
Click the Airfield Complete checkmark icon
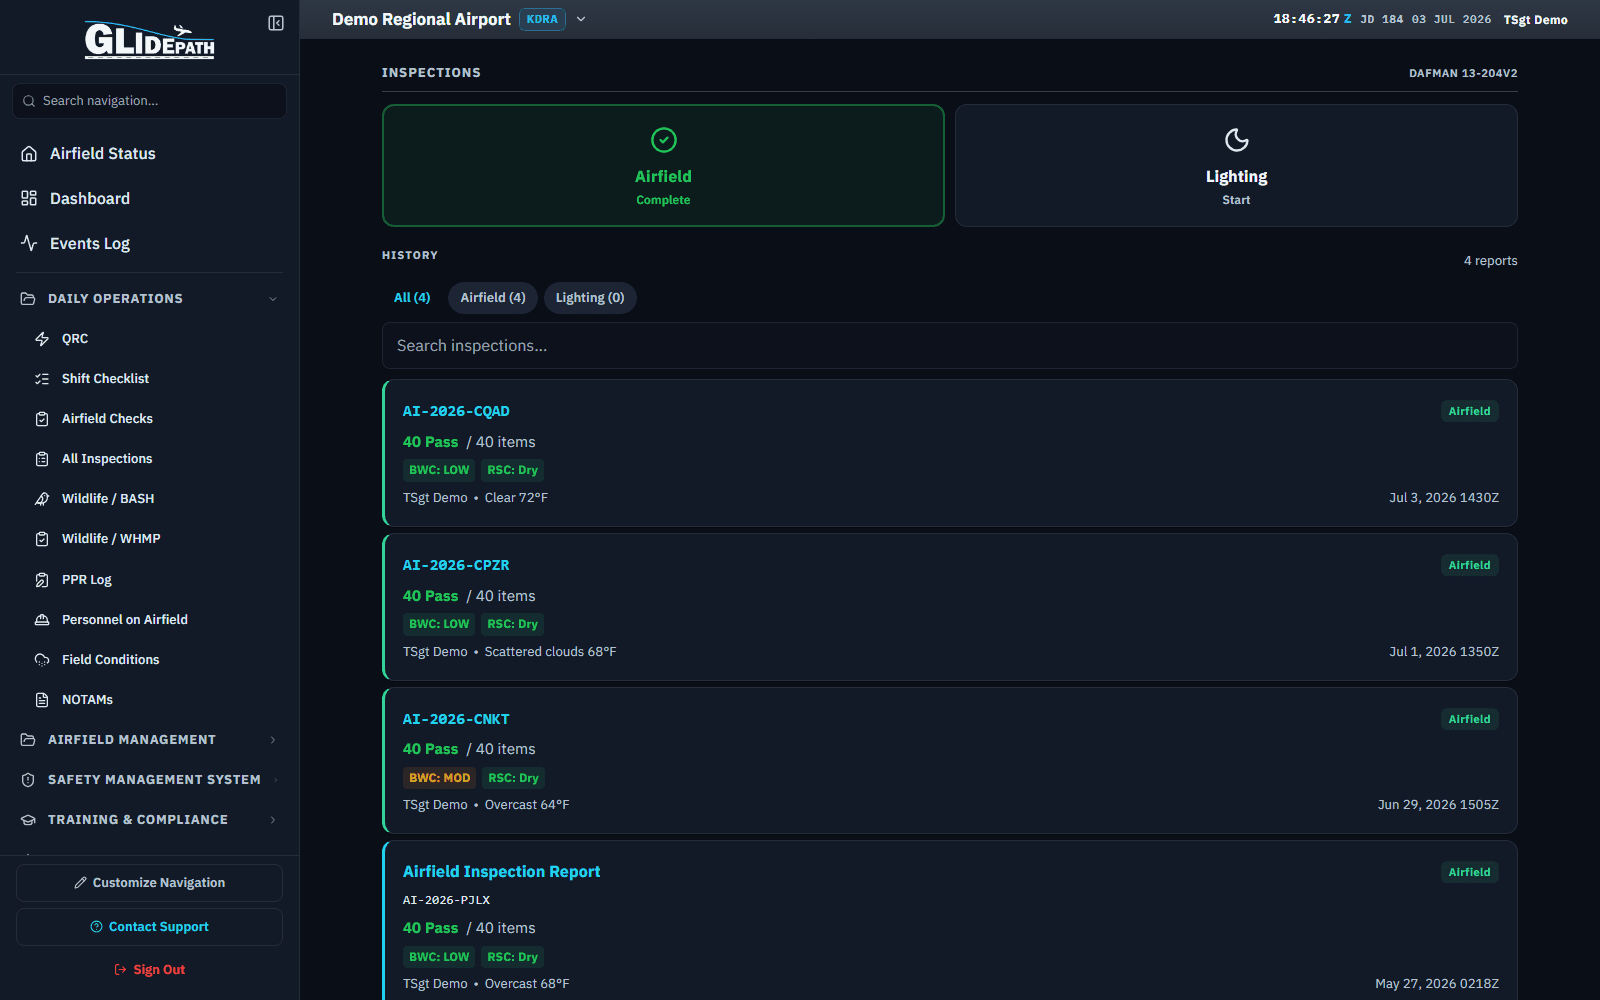click(x=663, y=140)
